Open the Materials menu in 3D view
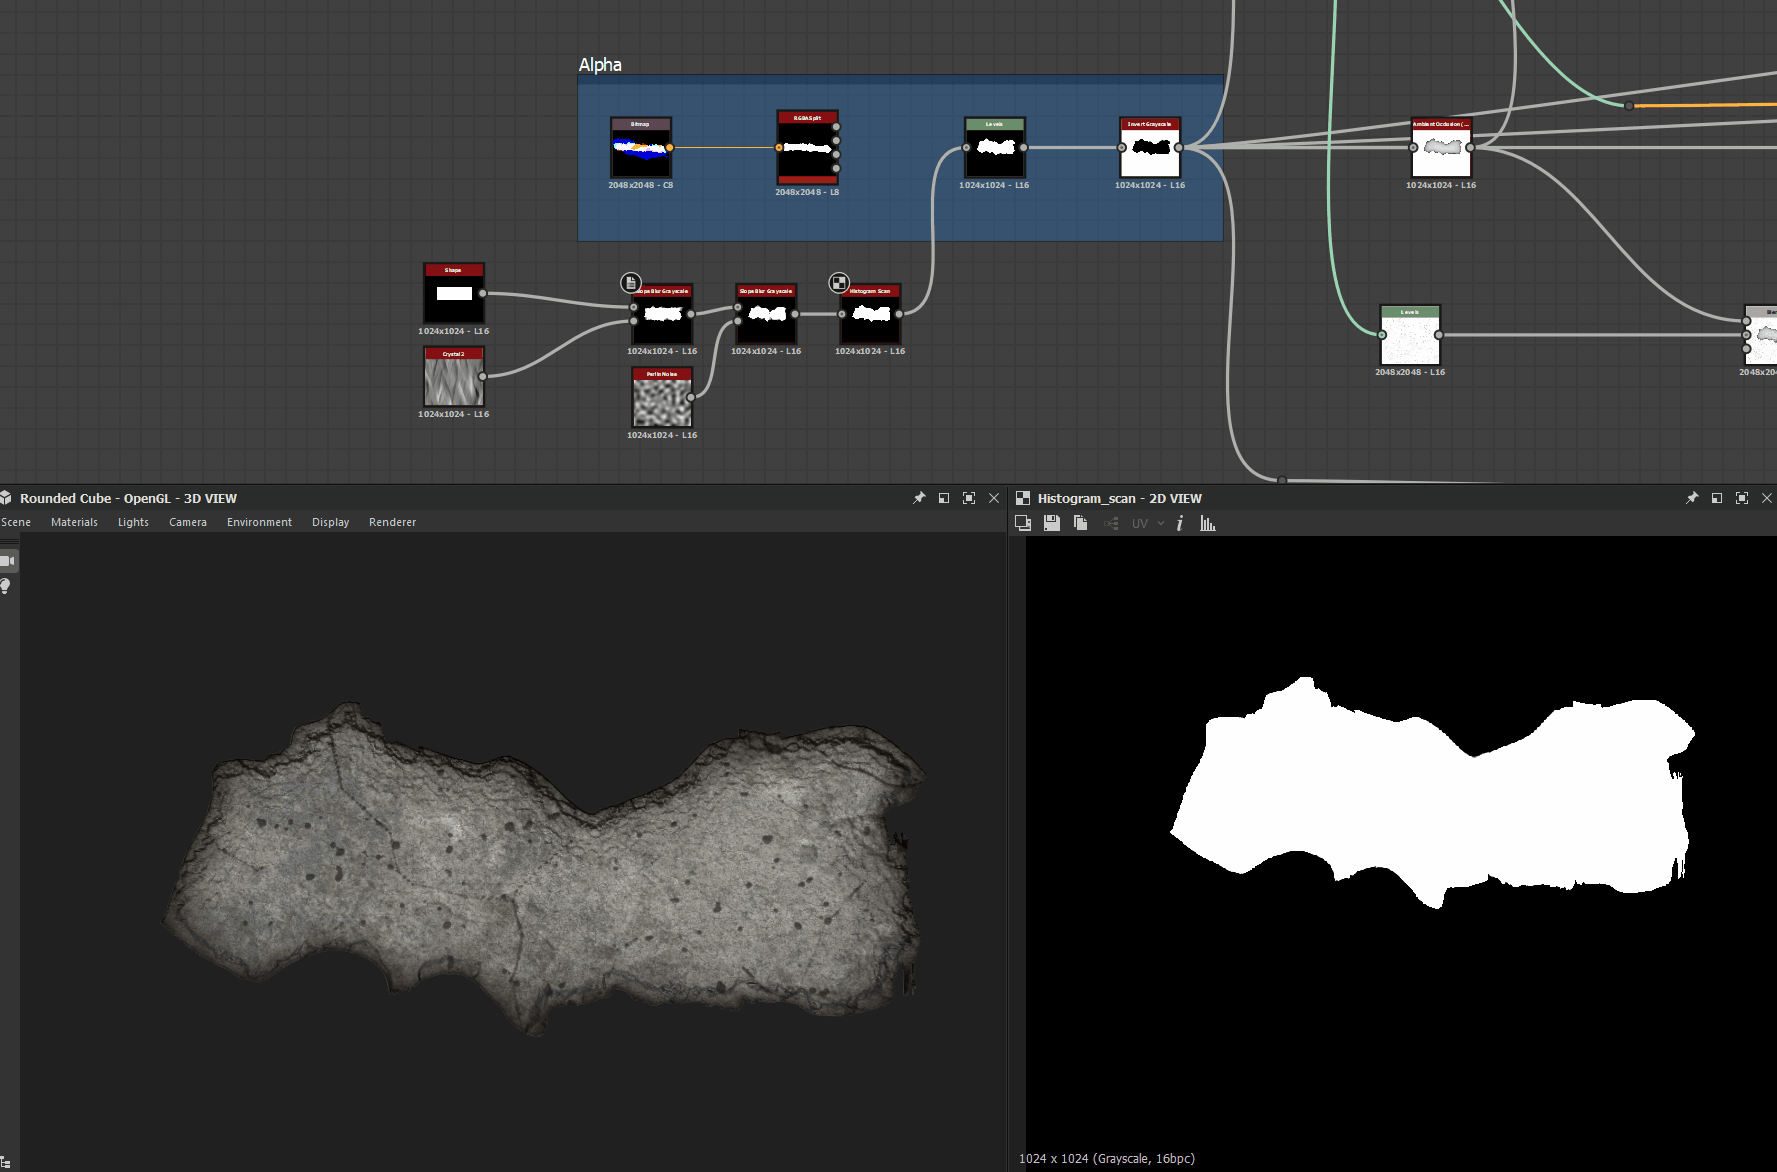The height and width of the screenshot is (1172, 1777). [x=74, y=522]
